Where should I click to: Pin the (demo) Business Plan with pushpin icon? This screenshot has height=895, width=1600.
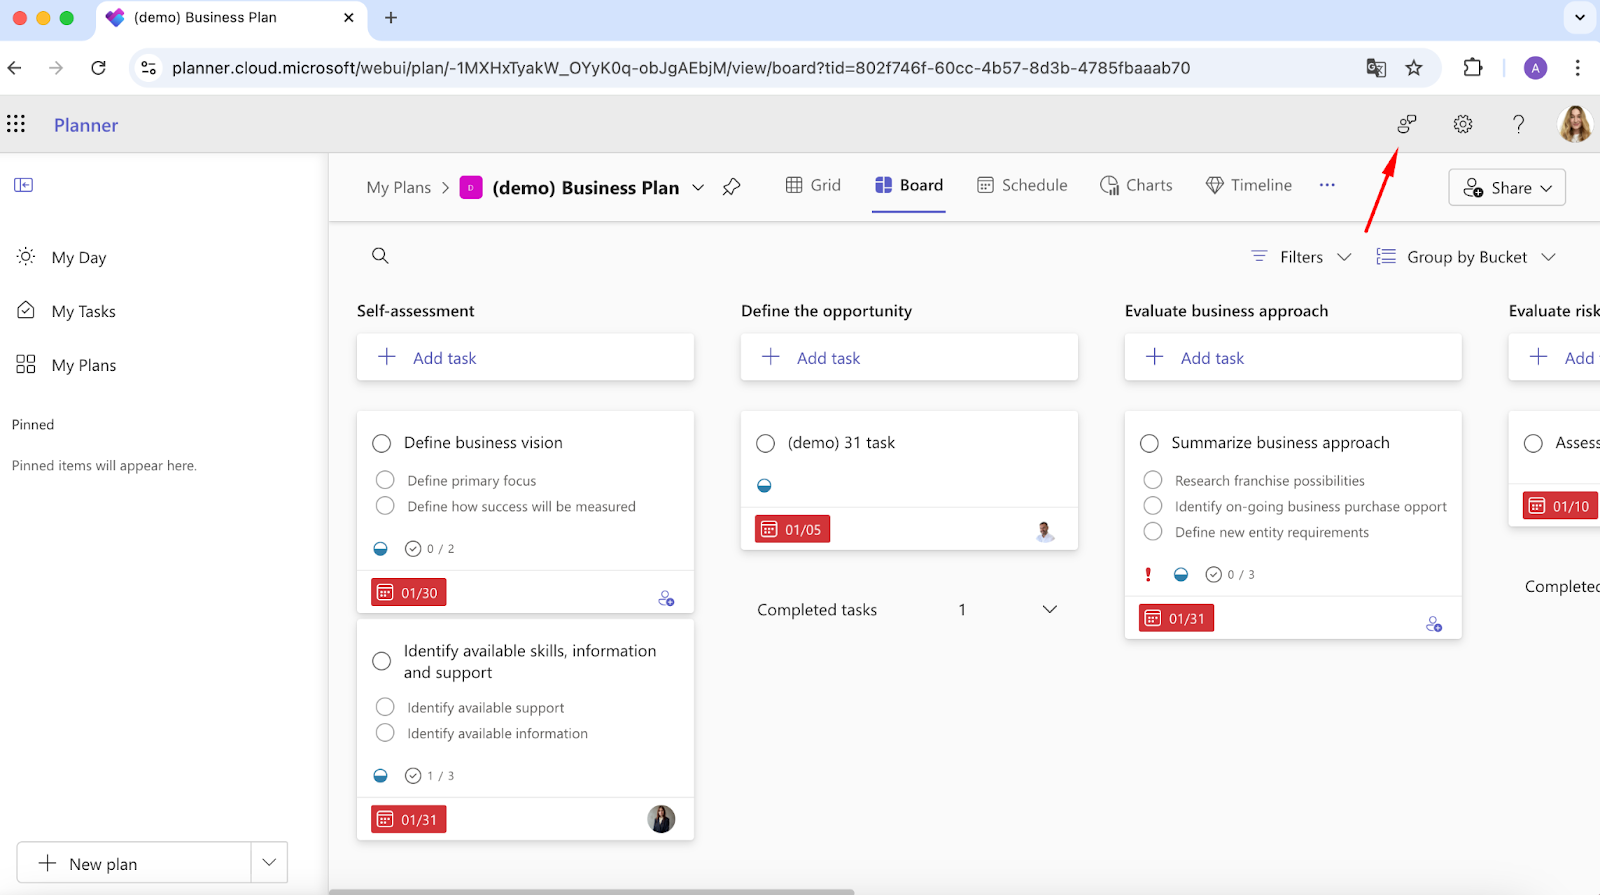[731, 187]
